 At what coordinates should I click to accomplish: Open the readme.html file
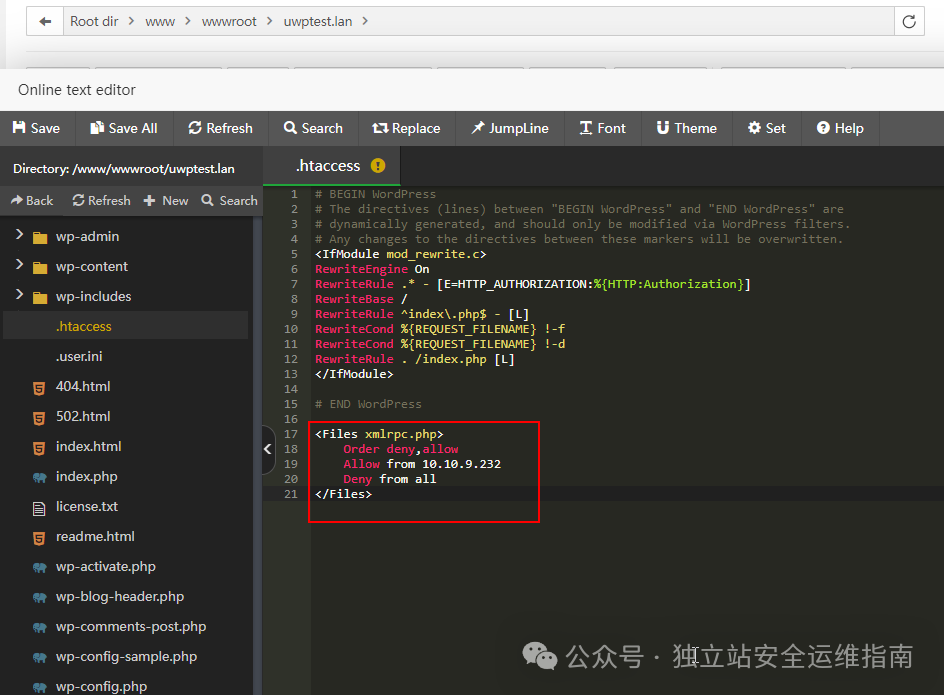click(95, 537)
